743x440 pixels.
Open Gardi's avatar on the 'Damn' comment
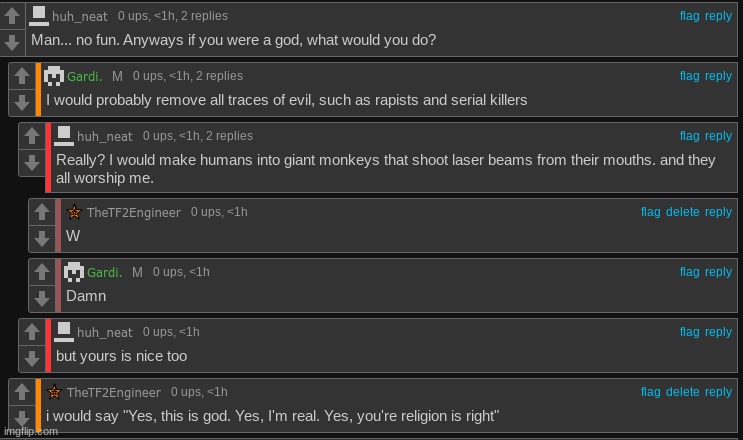(x=74, y=272)
